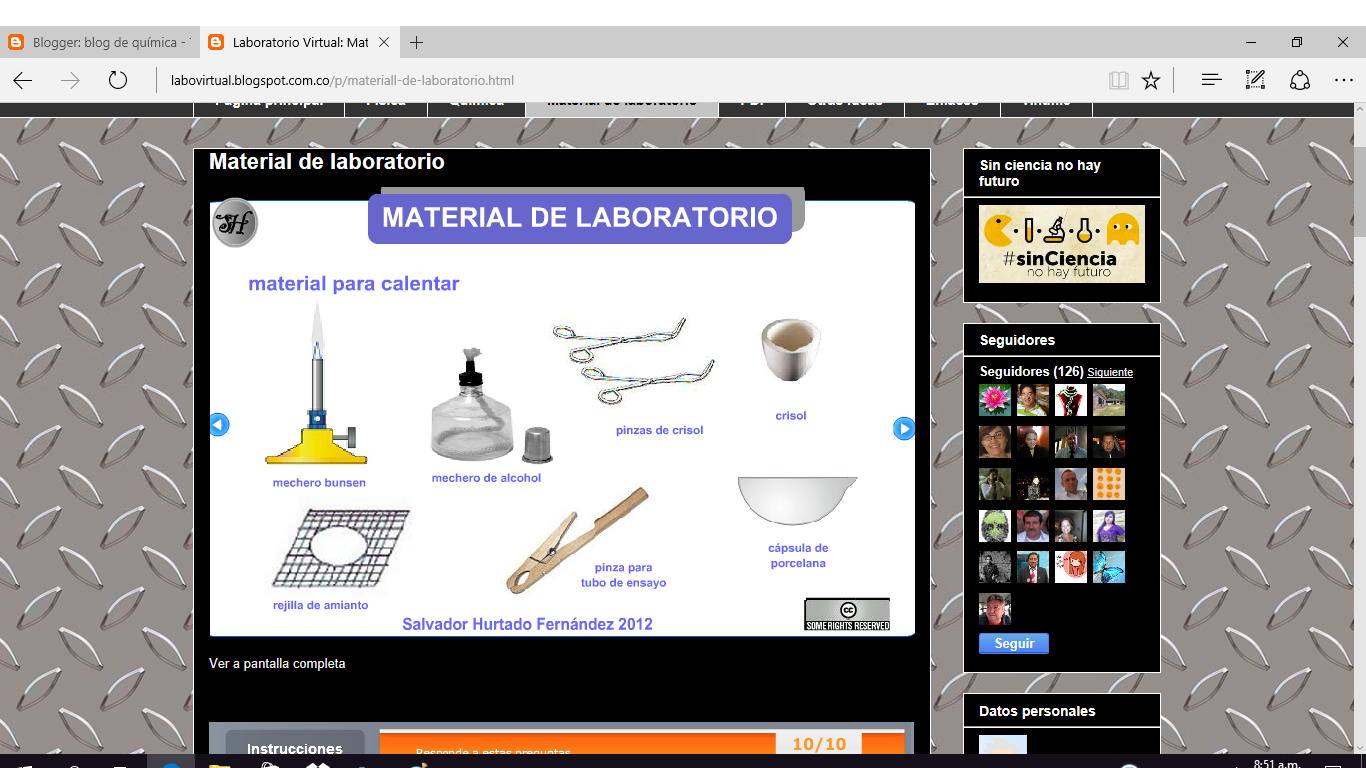Screen dimensions: 1366x768
Task: Click the 'Datos personales' heading
Action: click(1037, 711)
